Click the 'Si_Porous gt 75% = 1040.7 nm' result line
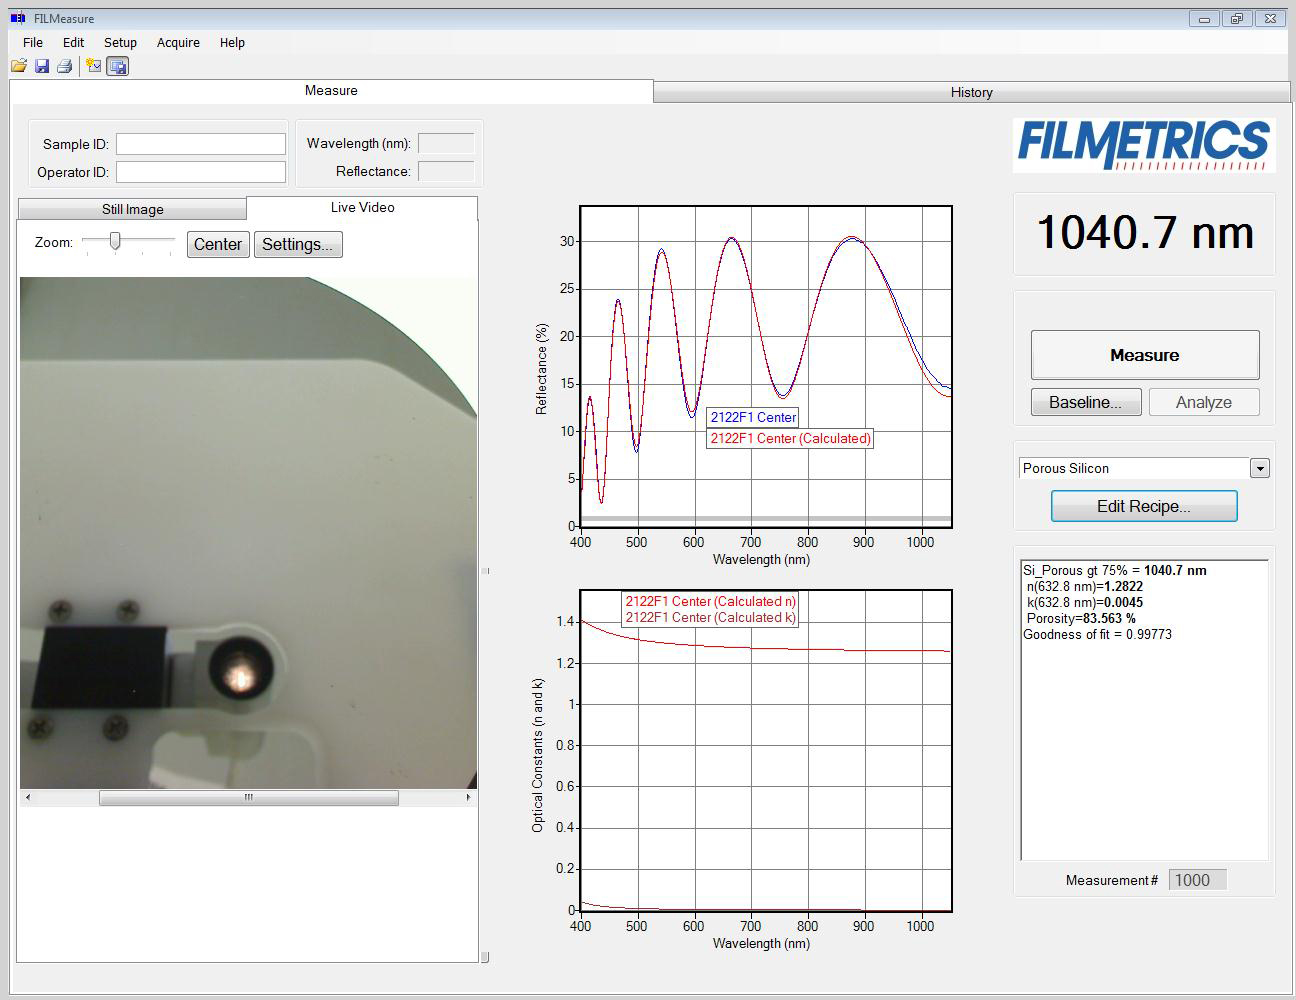The height and width of the screenshot is (1000, 1296). [x=1115, y=570]
